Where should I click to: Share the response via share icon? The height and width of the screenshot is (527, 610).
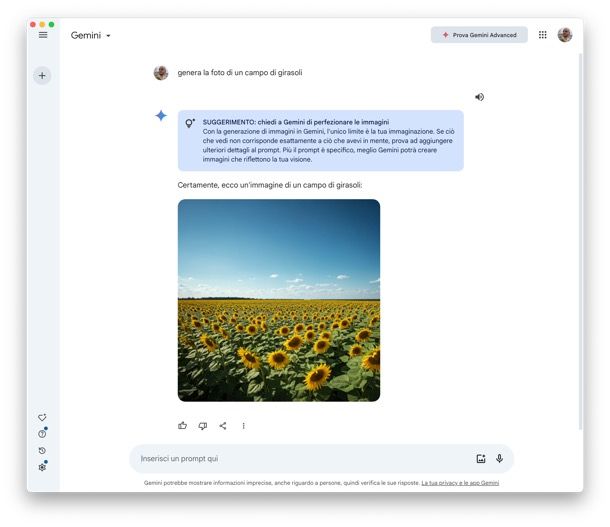[x=223, y=426]
